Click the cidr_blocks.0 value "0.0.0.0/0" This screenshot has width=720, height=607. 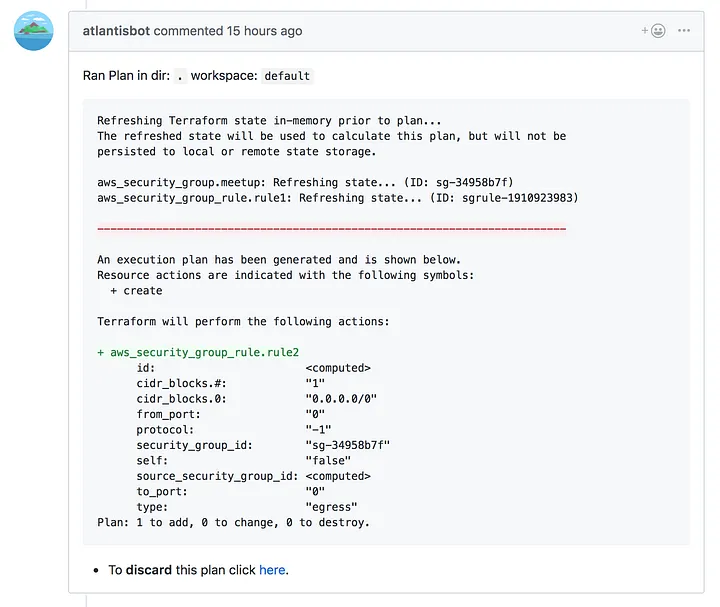(341, 399)
